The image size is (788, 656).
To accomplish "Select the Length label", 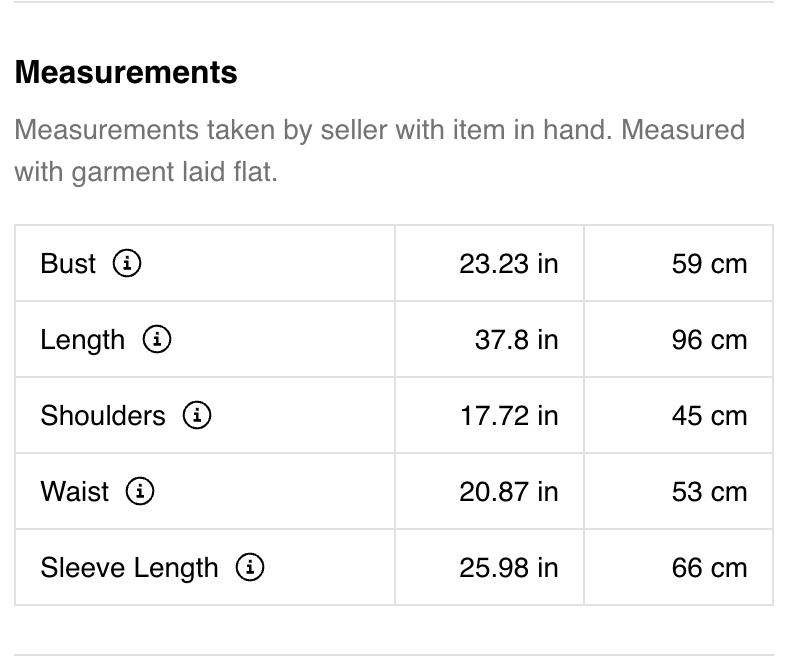I will pos(82,340).
